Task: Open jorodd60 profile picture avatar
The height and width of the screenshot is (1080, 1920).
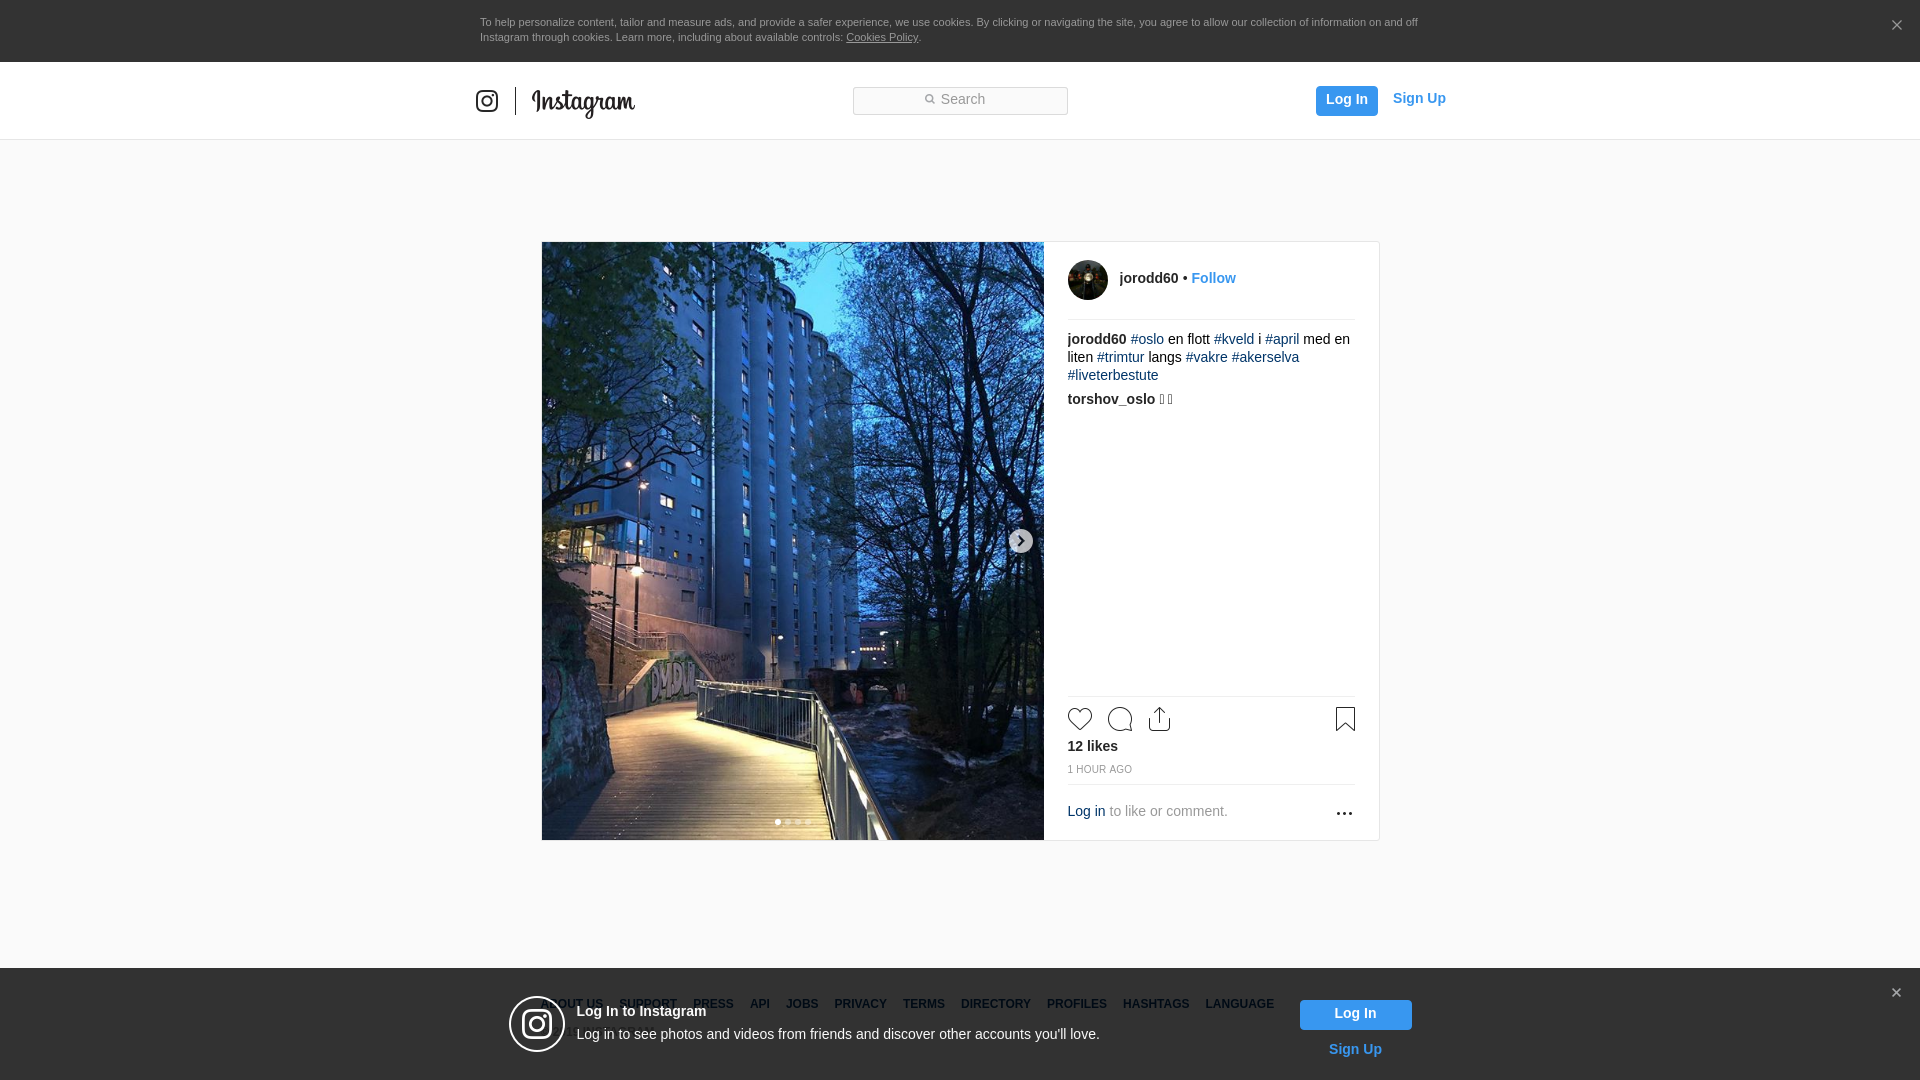Action: [x=1087, y=280]
